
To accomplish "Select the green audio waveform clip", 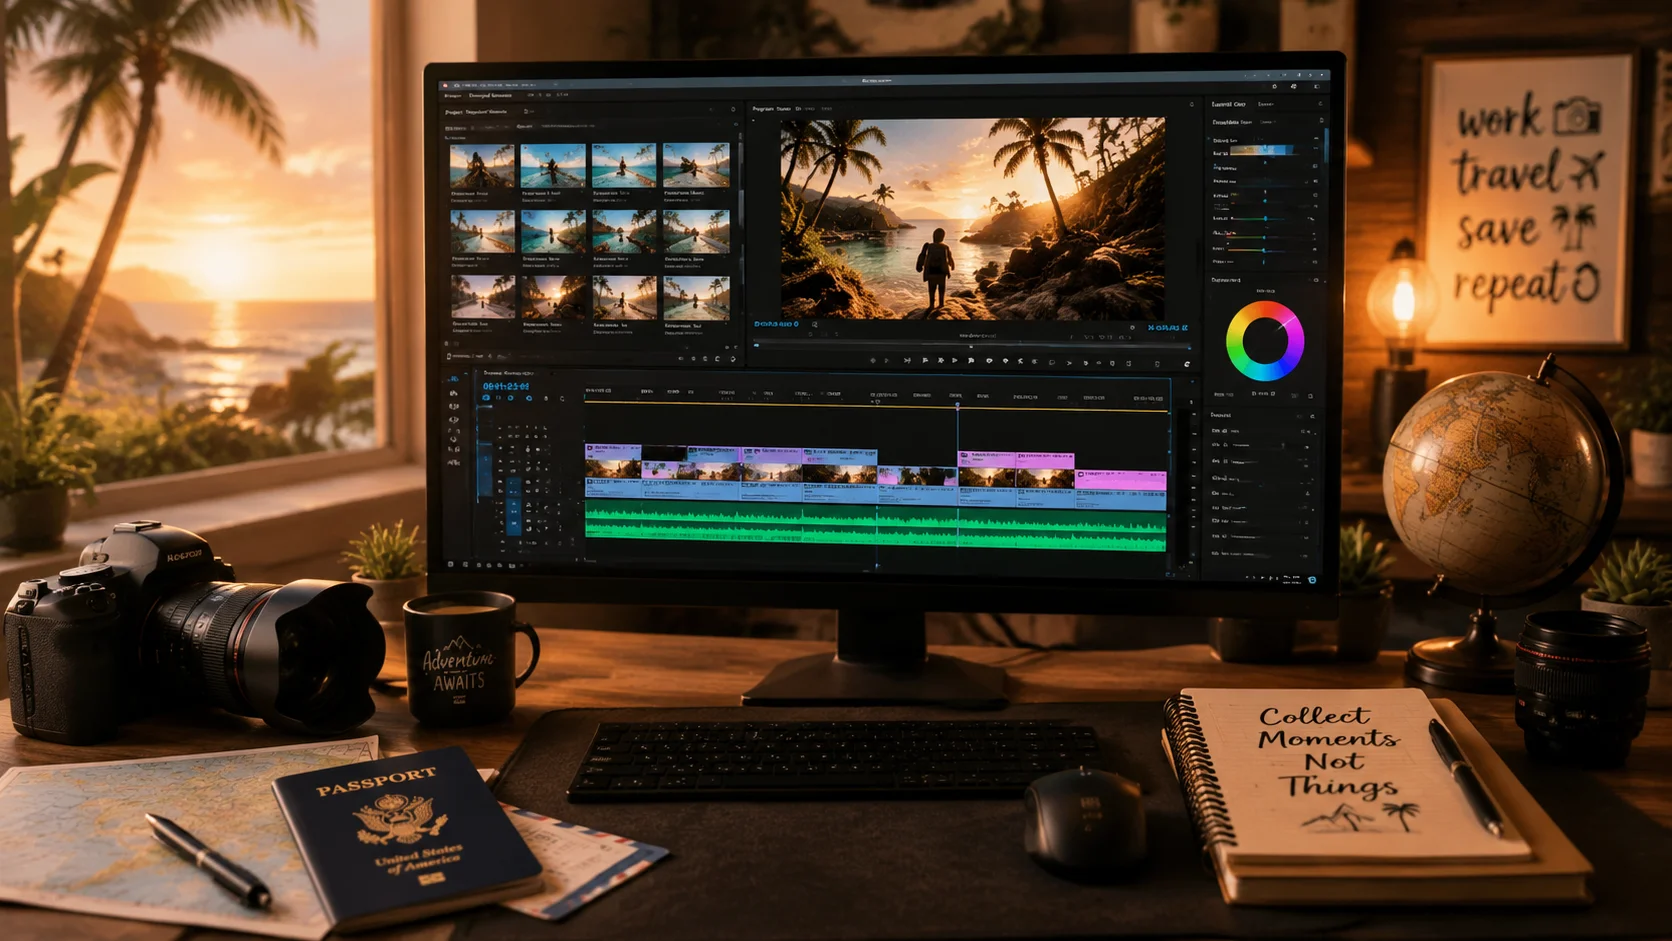I will (876, 525).
